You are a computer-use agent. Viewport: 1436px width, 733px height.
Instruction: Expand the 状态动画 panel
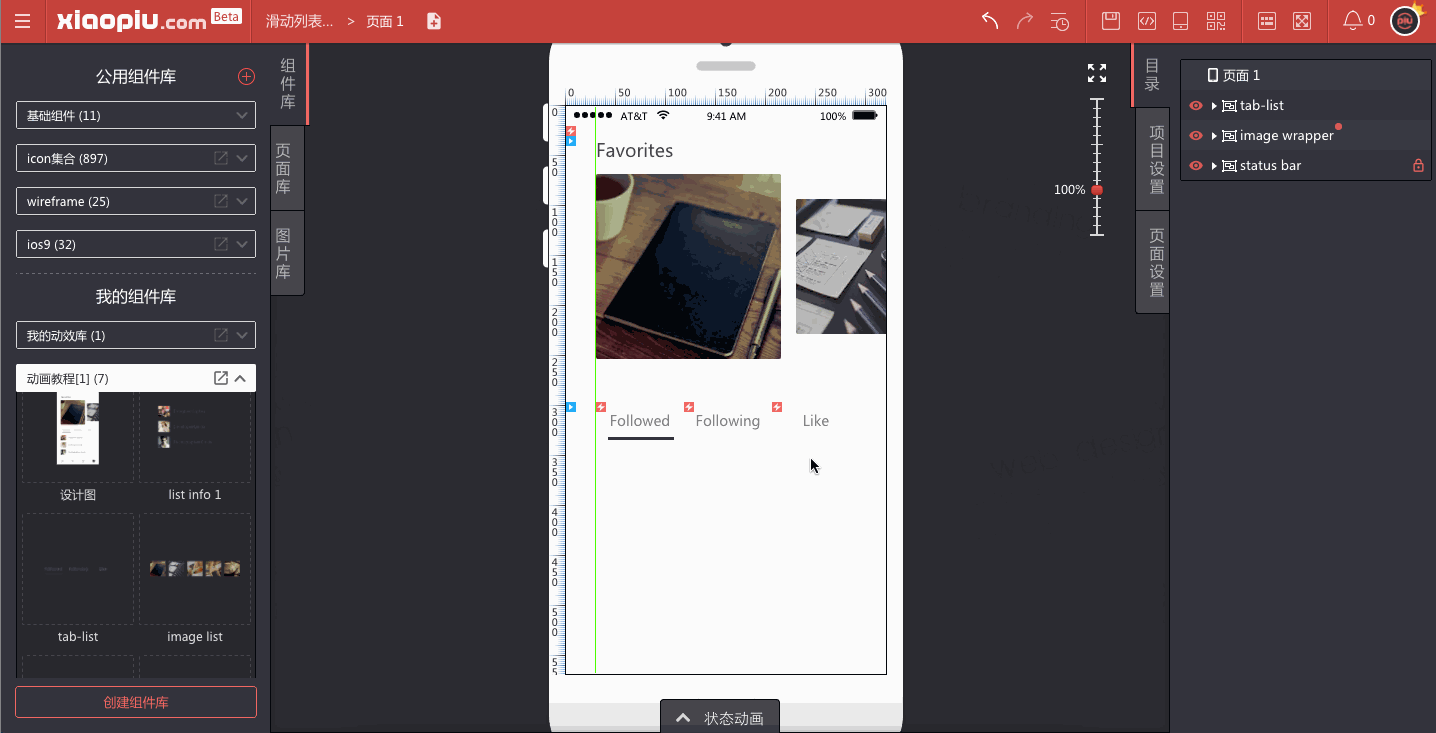[720, 717]
